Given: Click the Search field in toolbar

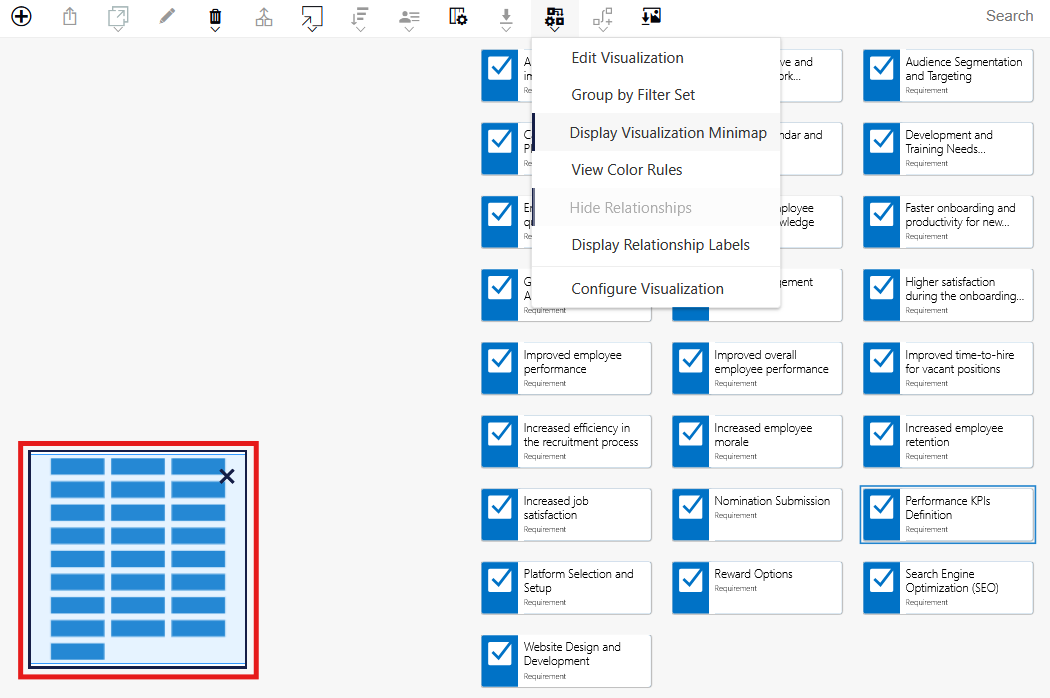Looking at the screenshot, I should (x=1009, y=16).
